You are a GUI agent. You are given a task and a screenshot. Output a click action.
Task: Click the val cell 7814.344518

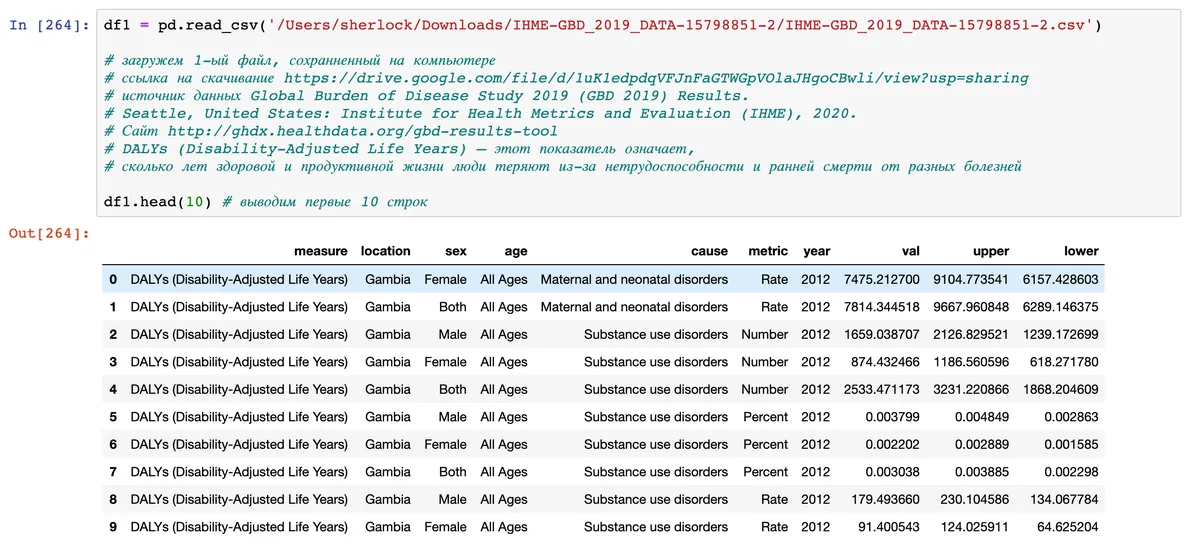pos(879,307)
